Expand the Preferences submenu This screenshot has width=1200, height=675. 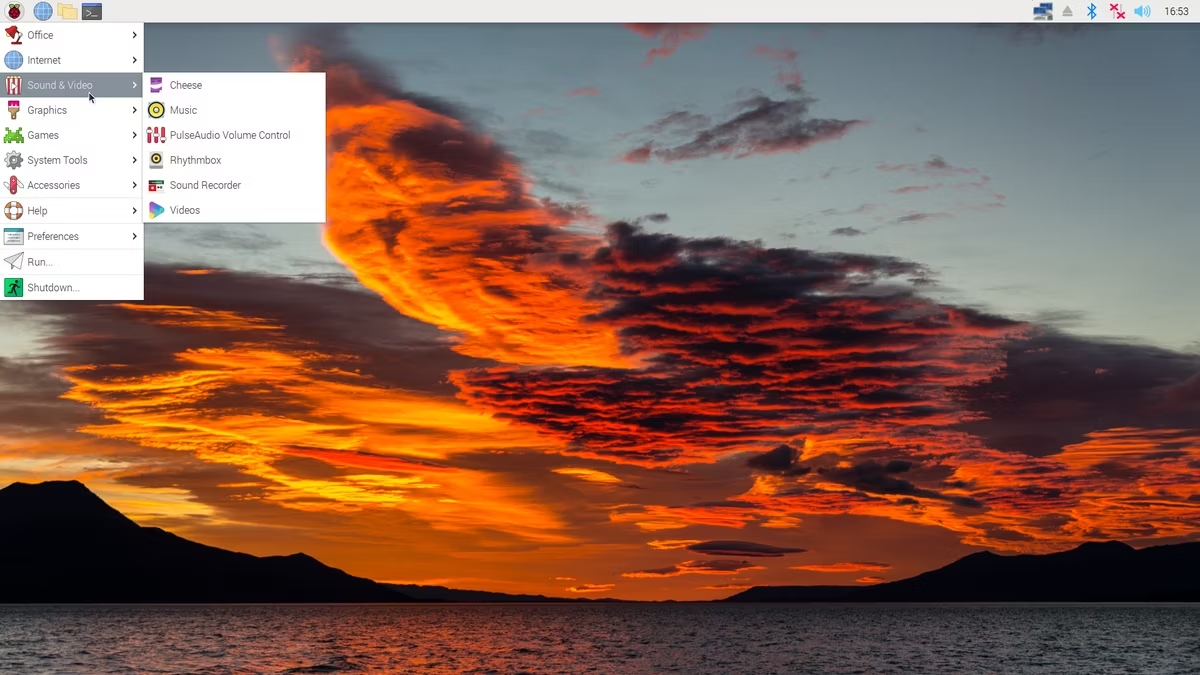pyautogui.click(x=55, y=236)
